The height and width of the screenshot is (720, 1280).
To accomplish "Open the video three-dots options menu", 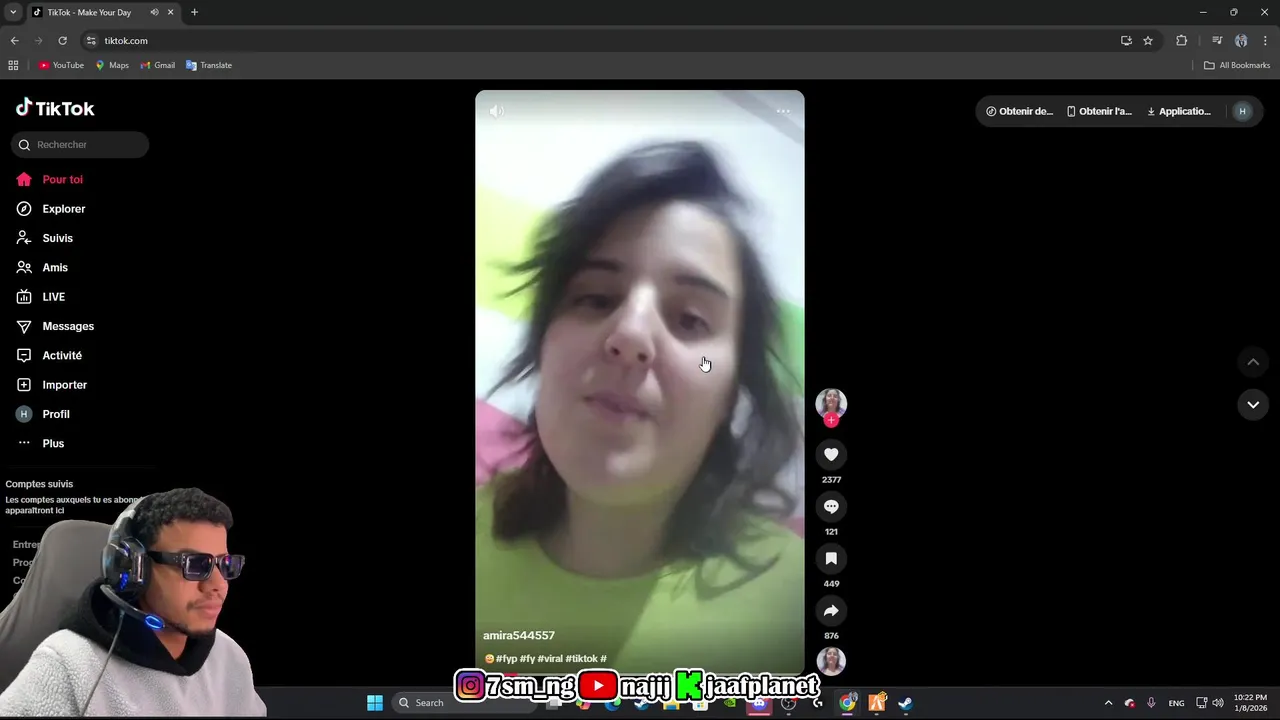I will [x=783, y=111].
